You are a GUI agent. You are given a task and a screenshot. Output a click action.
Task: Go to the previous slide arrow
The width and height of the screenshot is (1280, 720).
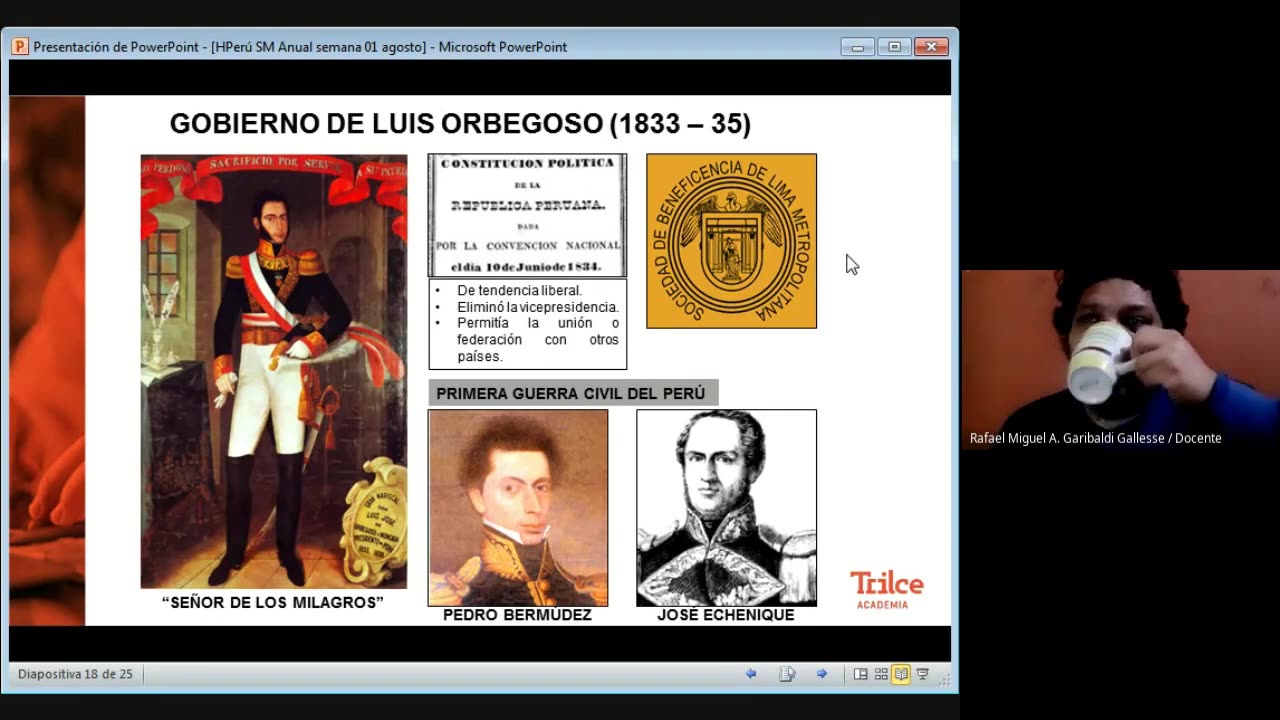coord(751,674)
